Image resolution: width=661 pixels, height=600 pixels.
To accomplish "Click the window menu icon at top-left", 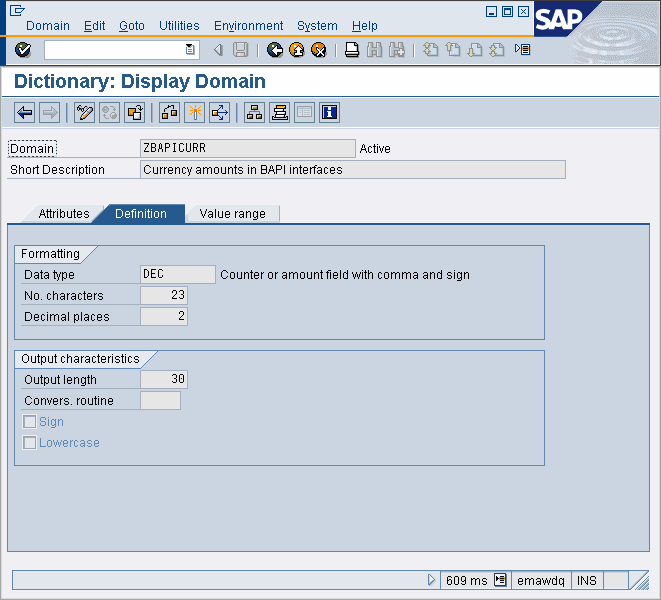I will point(17,10).
